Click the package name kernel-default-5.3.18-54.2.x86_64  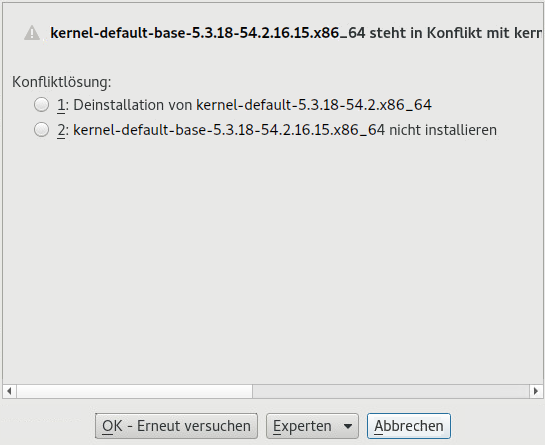coord(314,105)
